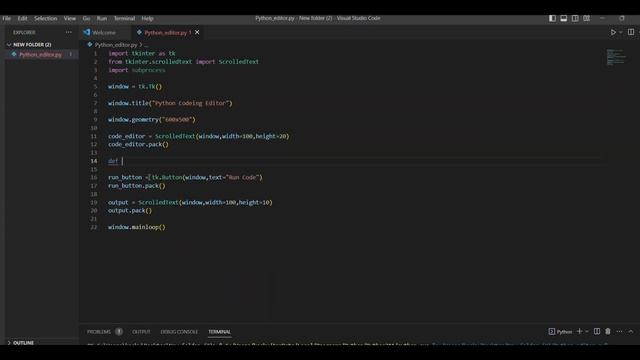
Task: Minimize the VS Code window
Action: (602, 18)
